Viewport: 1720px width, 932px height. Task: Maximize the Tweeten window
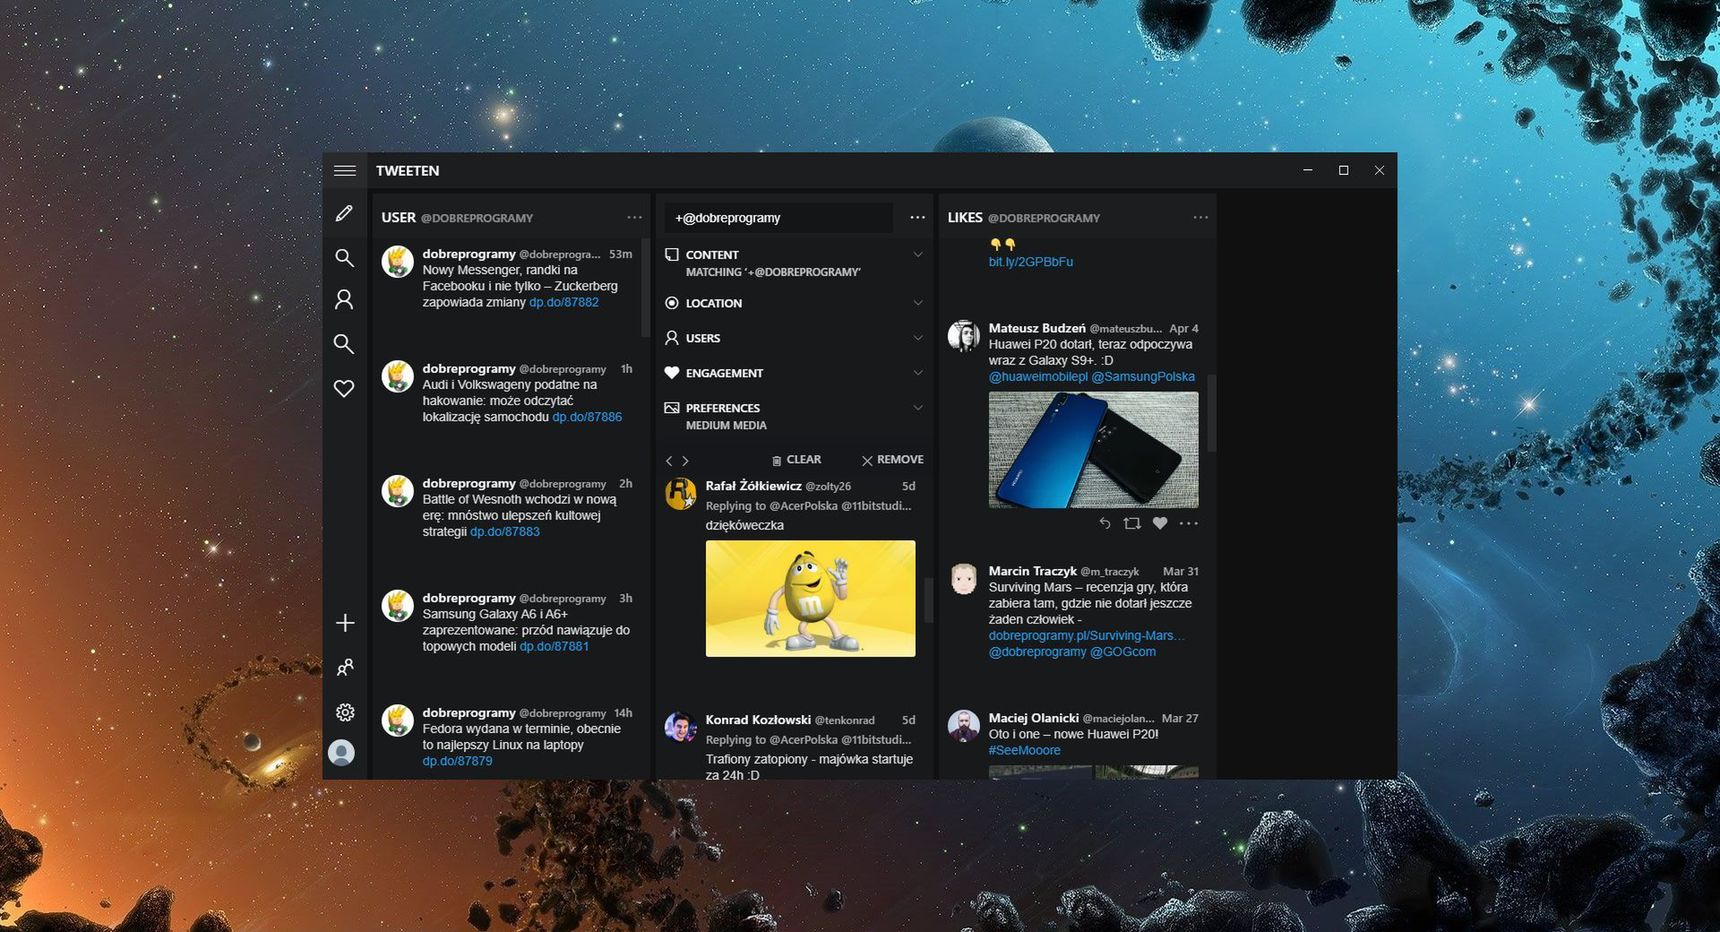(x=1343, y=171)
